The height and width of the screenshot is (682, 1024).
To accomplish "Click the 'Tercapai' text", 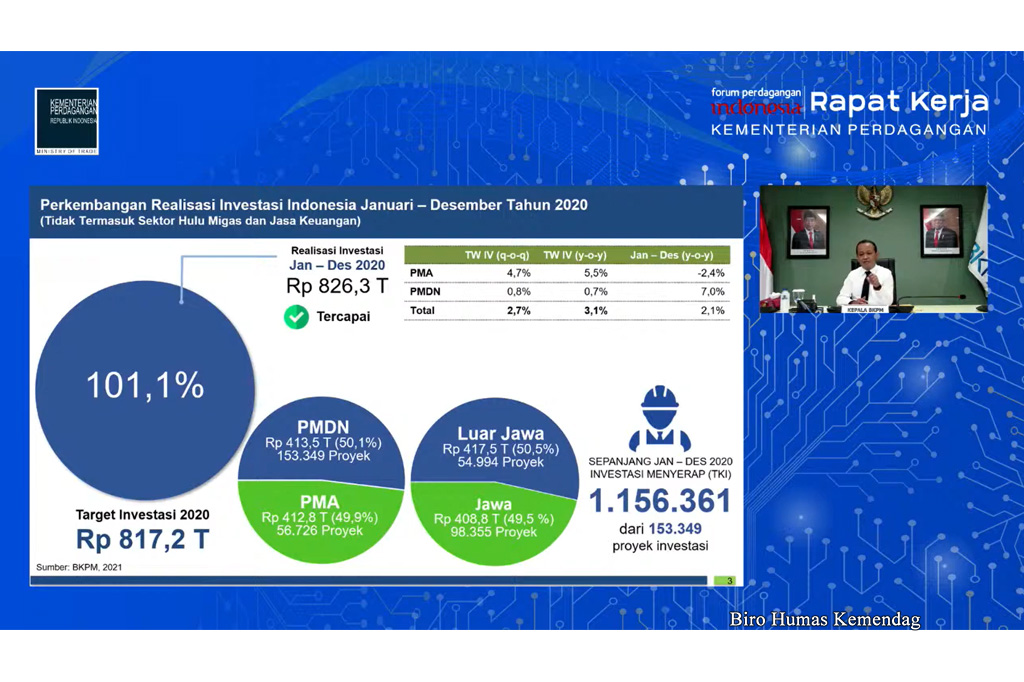I will pos(344,317).
